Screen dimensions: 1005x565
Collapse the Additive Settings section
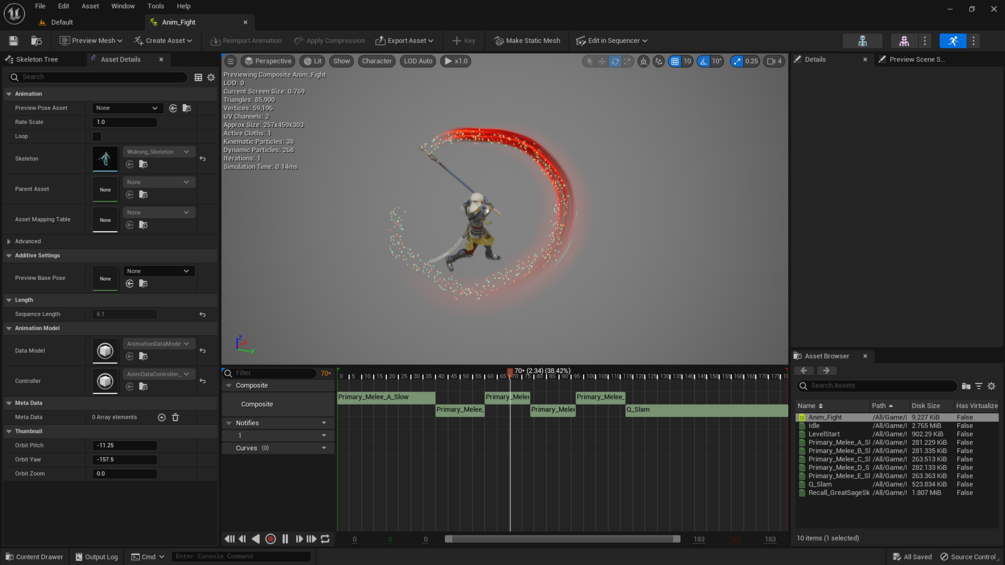[x=9, y=256]
